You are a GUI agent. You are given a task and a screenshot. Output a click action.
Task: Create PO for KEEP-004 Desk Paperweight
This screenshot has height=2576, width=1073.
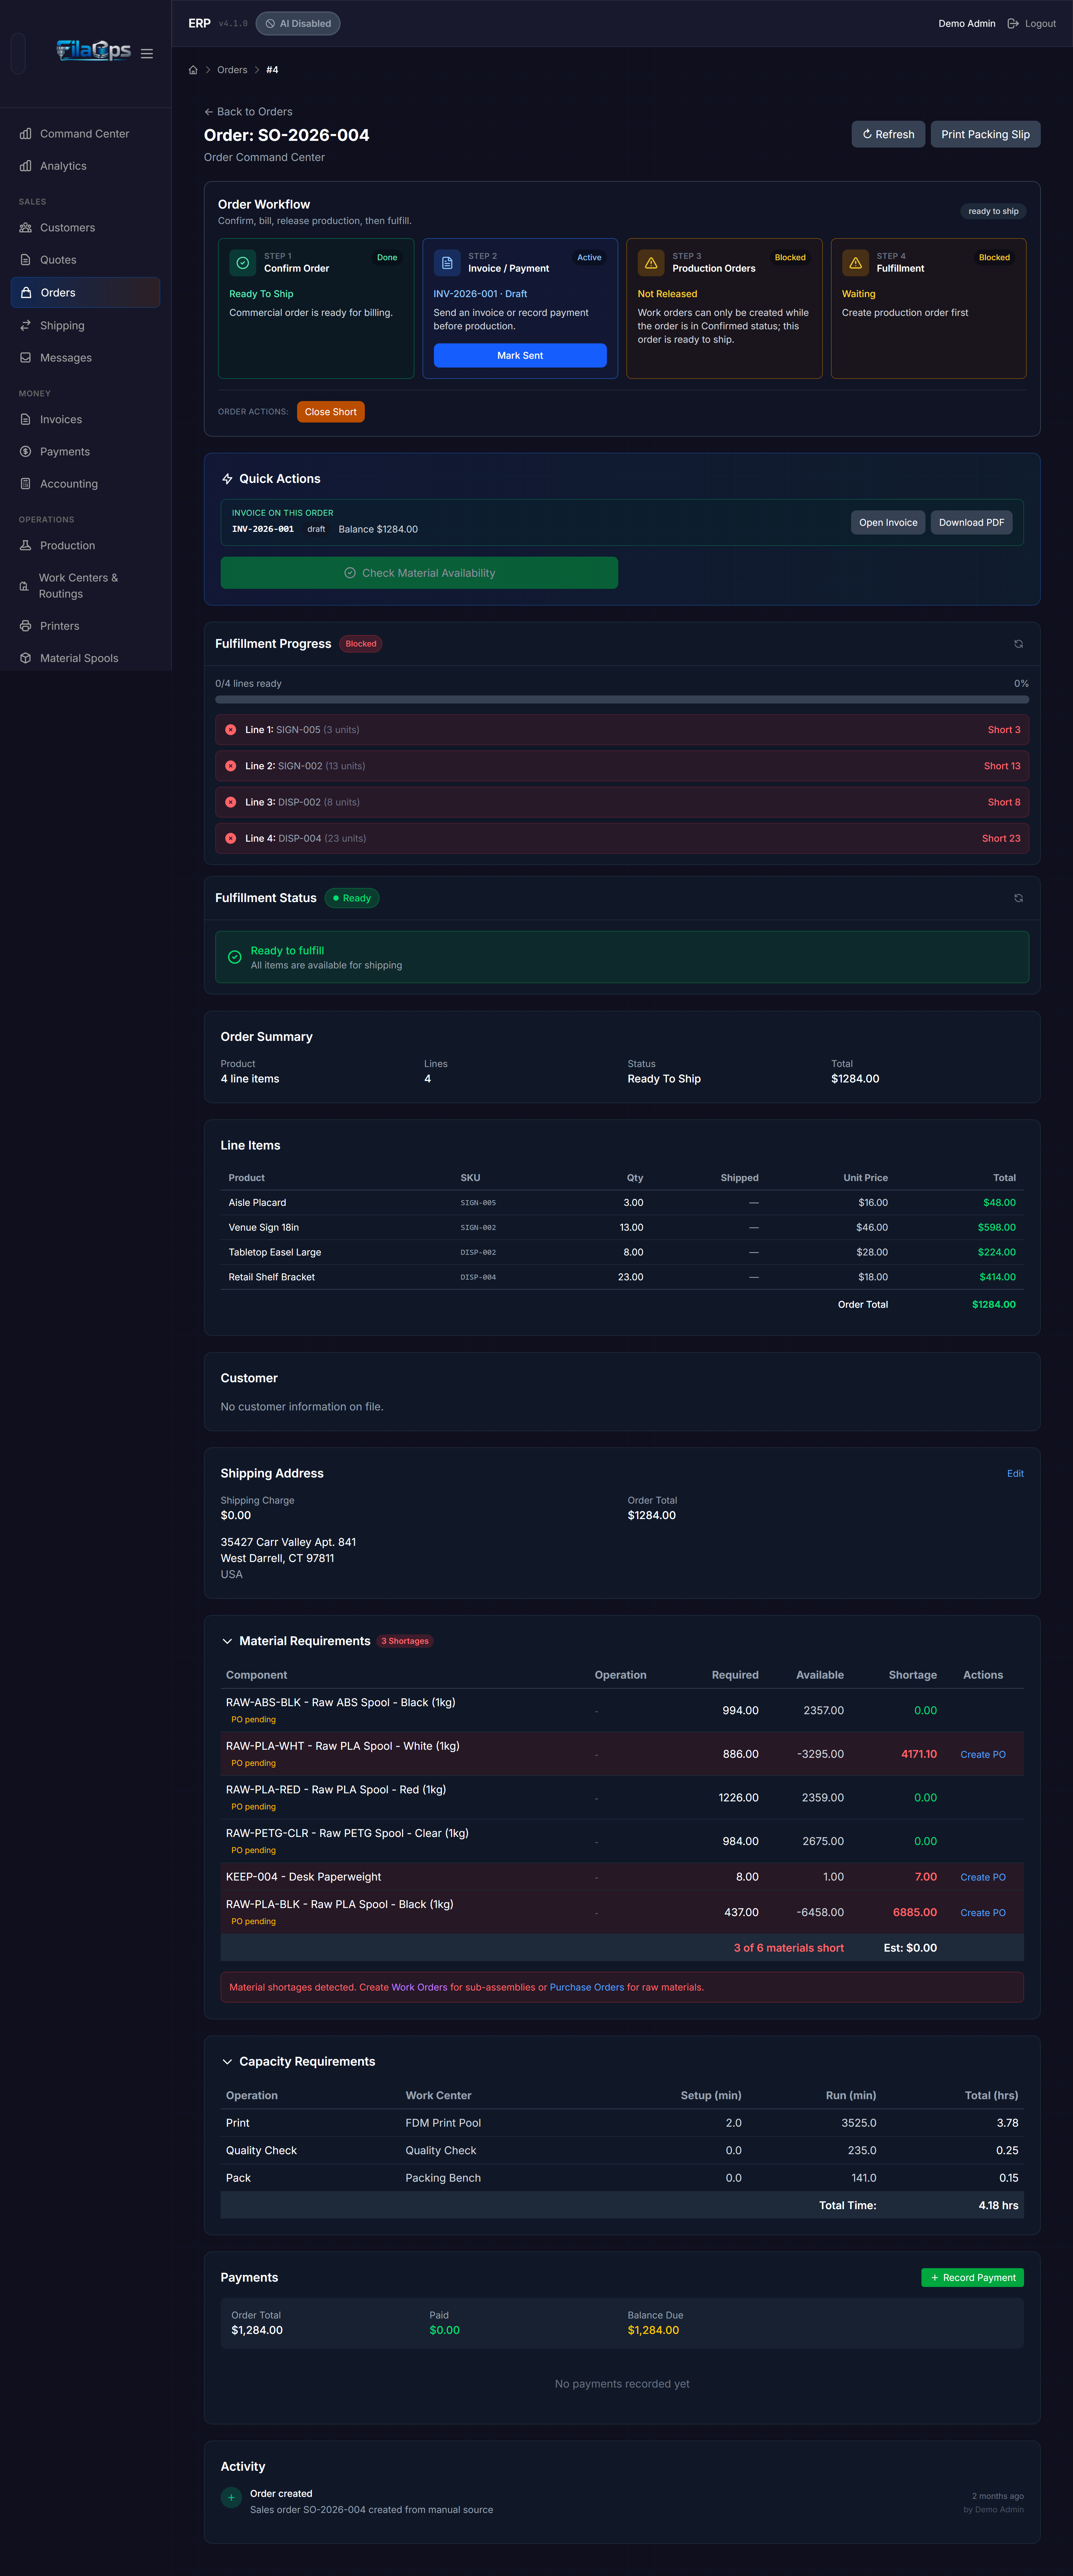(983, 1877)
